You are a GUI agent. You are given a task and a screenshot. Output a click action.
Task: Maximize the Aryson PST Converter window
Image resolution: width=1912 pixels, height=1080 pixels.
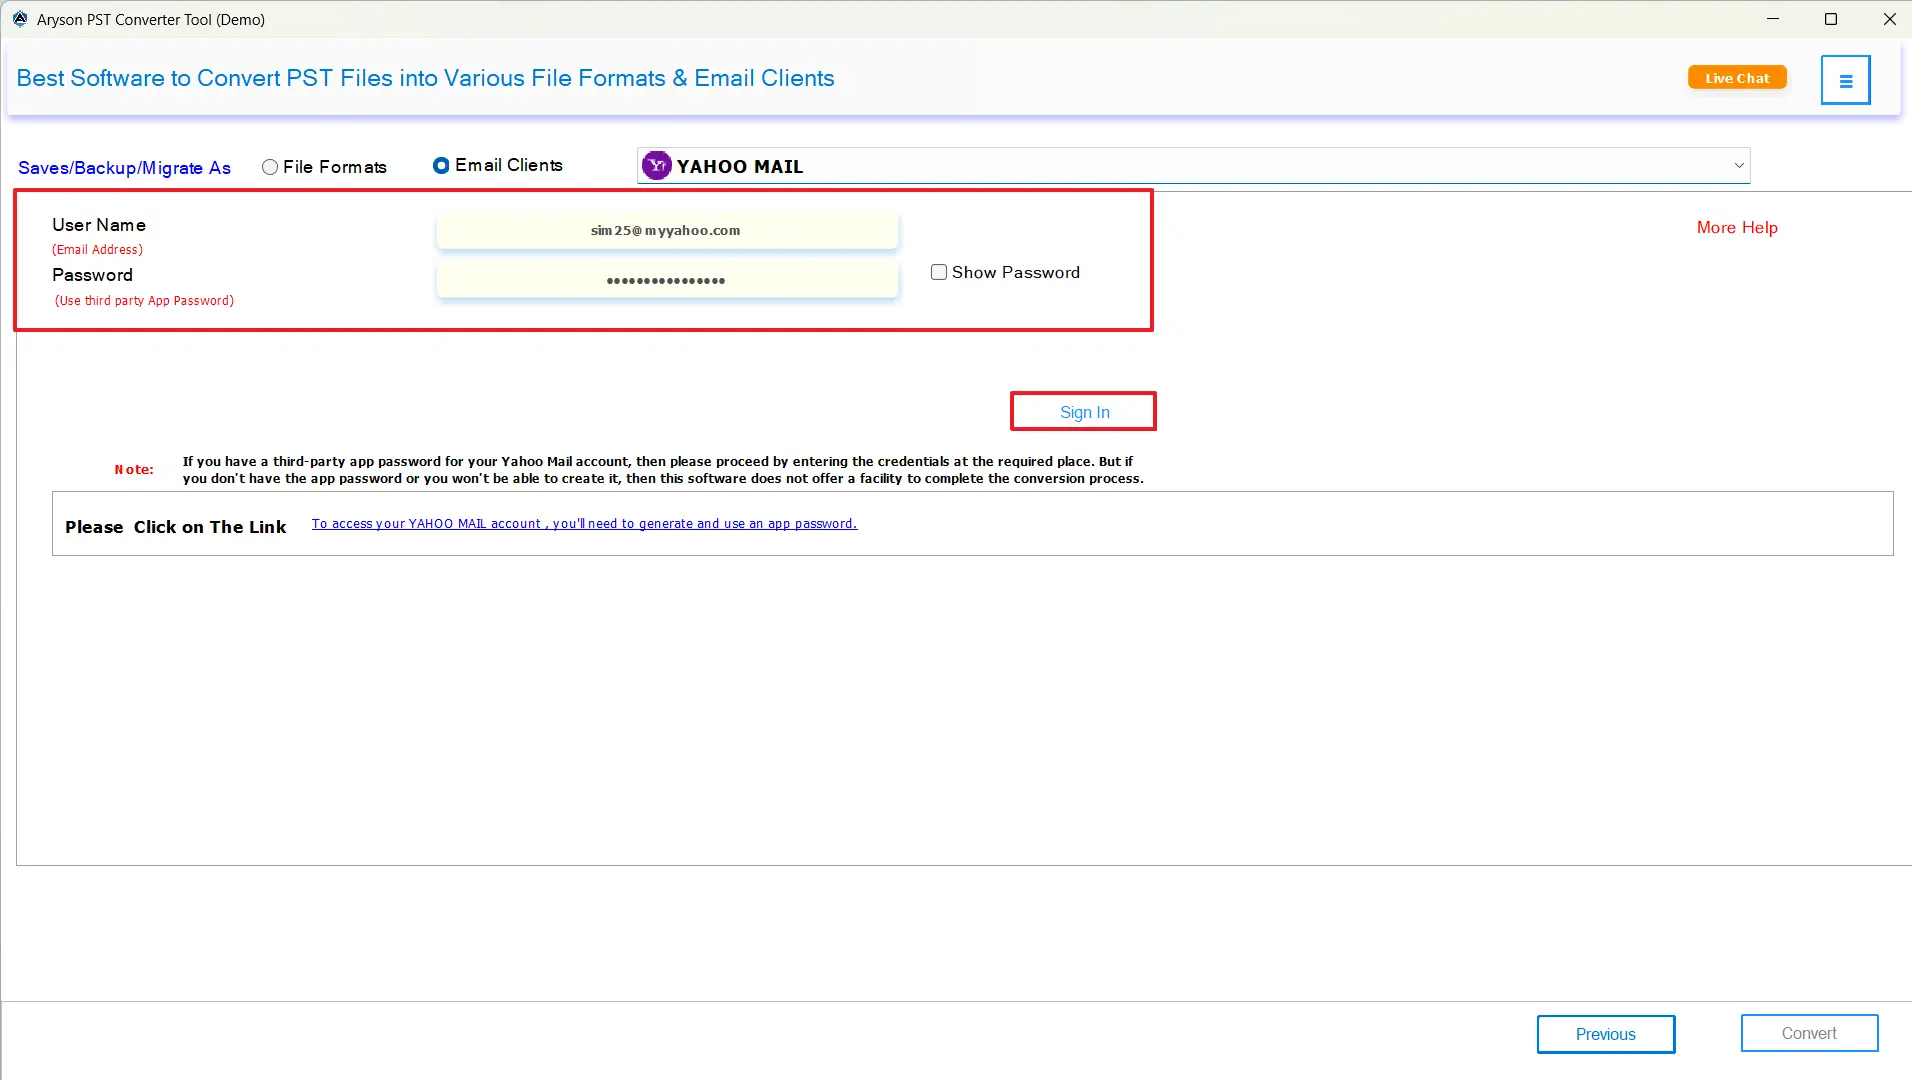pos(1831,19)
